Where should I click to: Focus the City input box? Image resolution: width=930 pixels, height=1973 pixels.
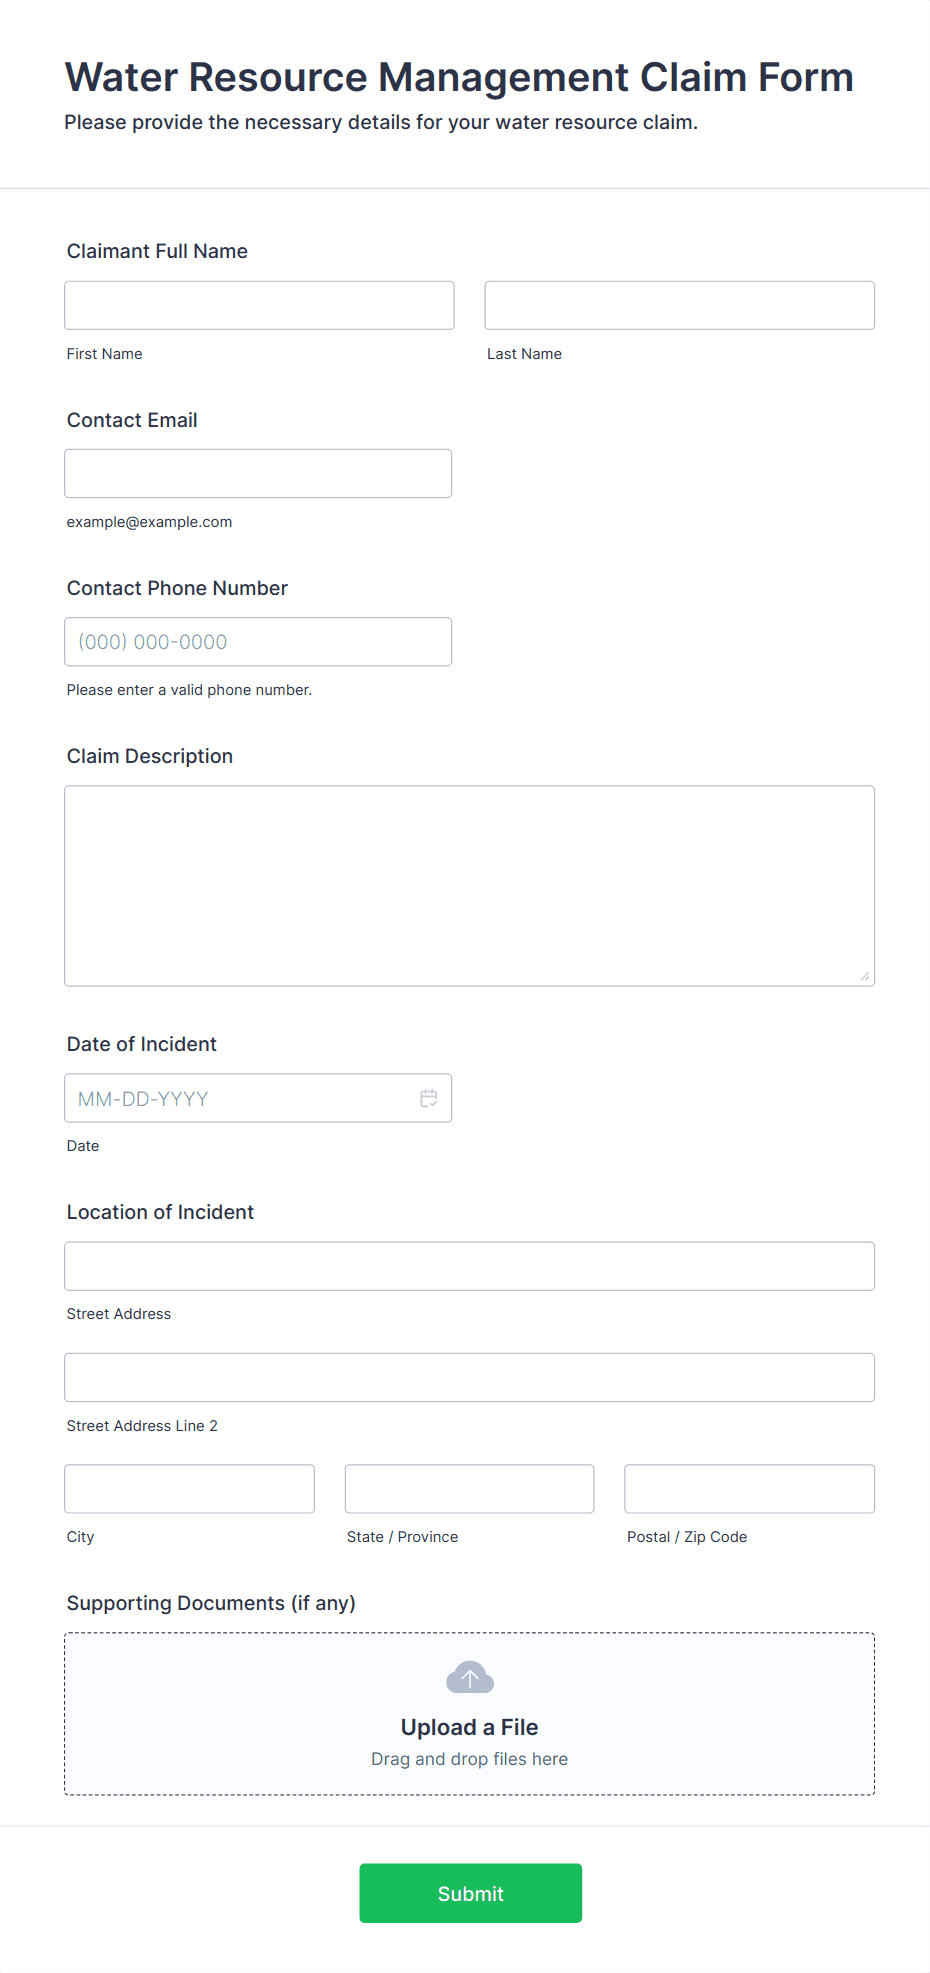click(x=190, y=1489)
